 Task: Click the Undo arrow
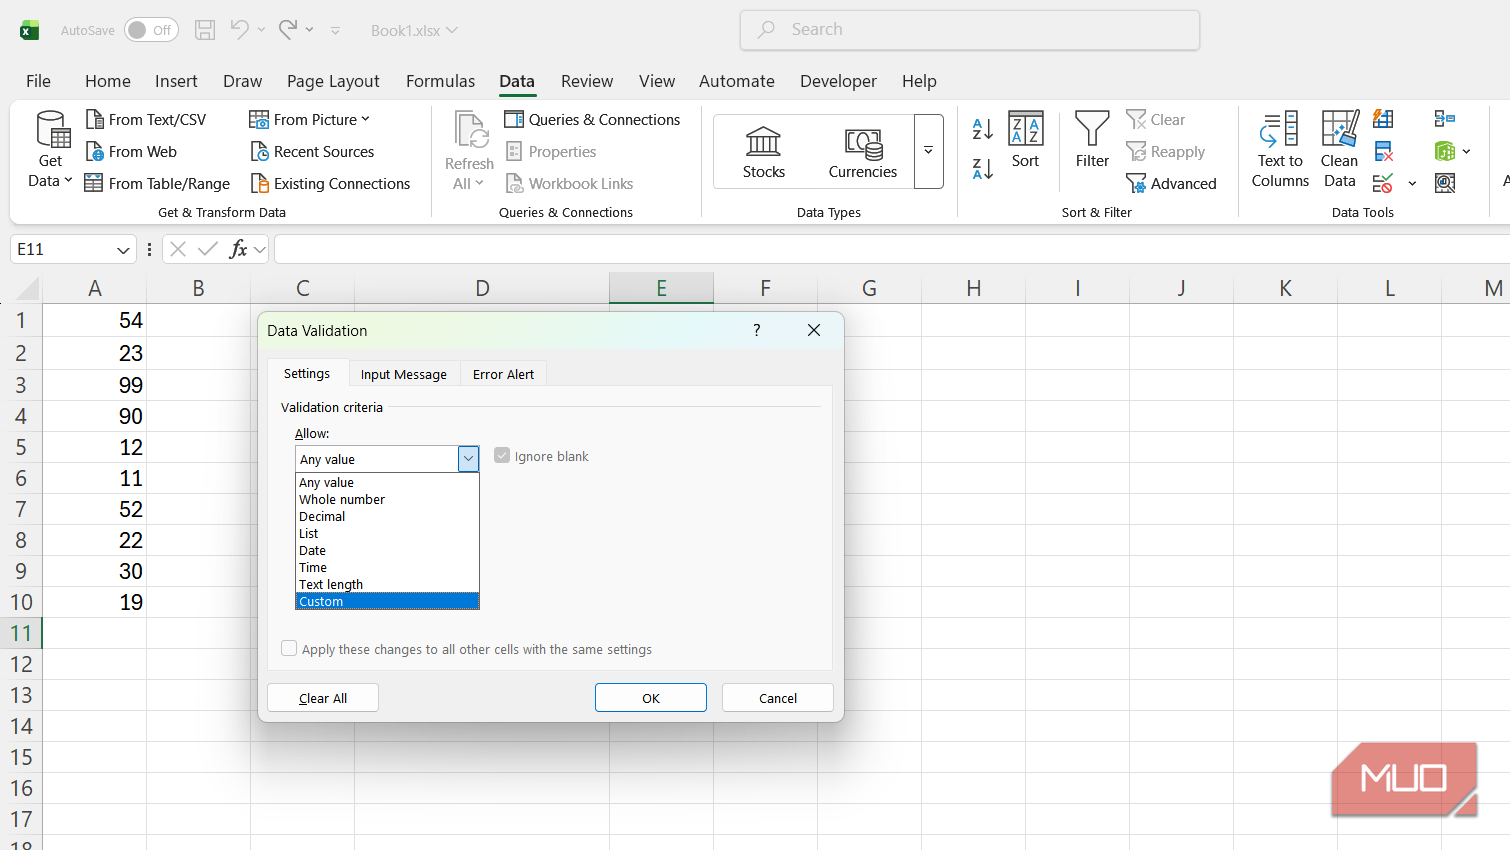pos(239,30)
